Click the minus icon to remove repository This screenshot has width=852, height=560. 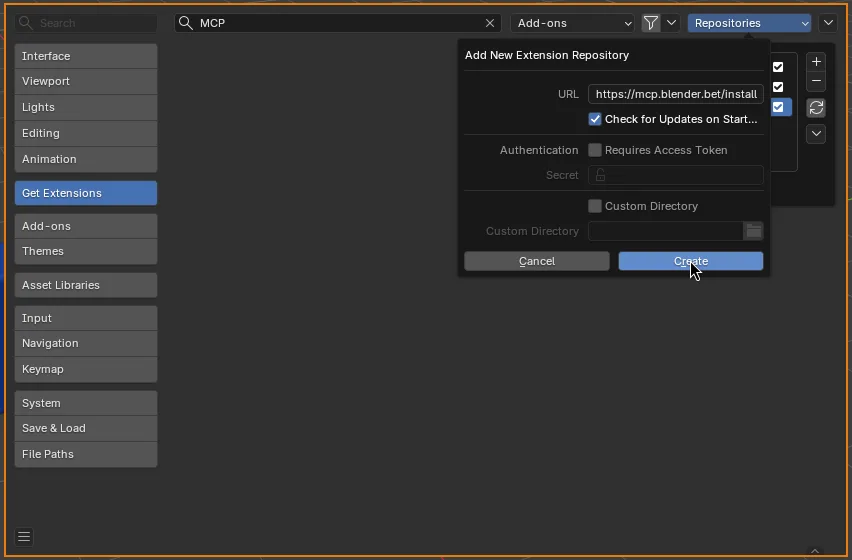(816, 81)
